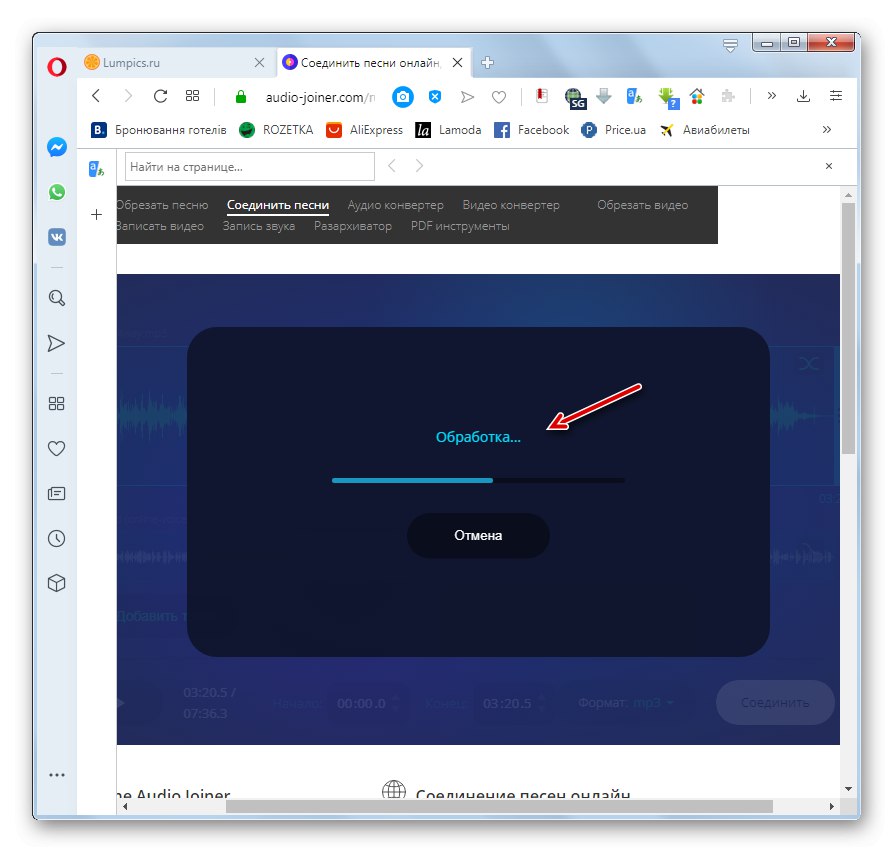894x853 pixels.
Task: Click the Обработка progress bar
Action: (x=478, y=481)
